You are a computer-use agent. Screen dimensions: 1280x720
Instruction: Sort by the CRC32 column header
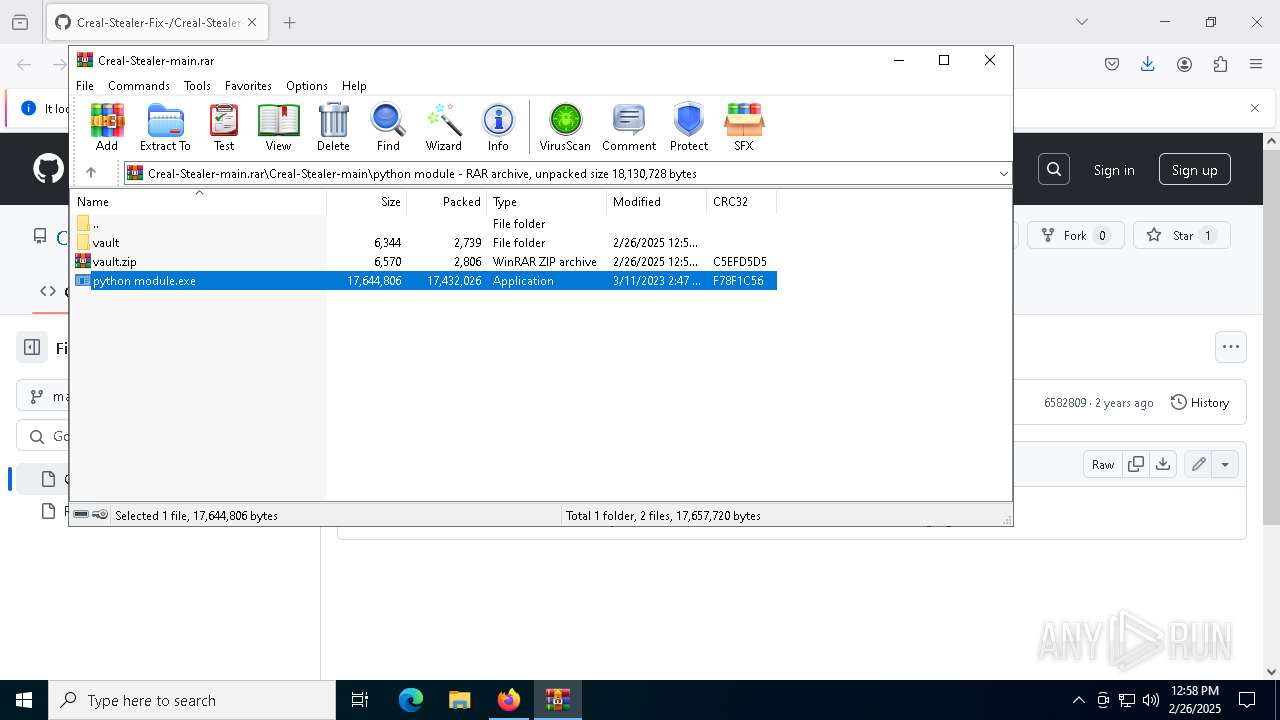point(742,201)
